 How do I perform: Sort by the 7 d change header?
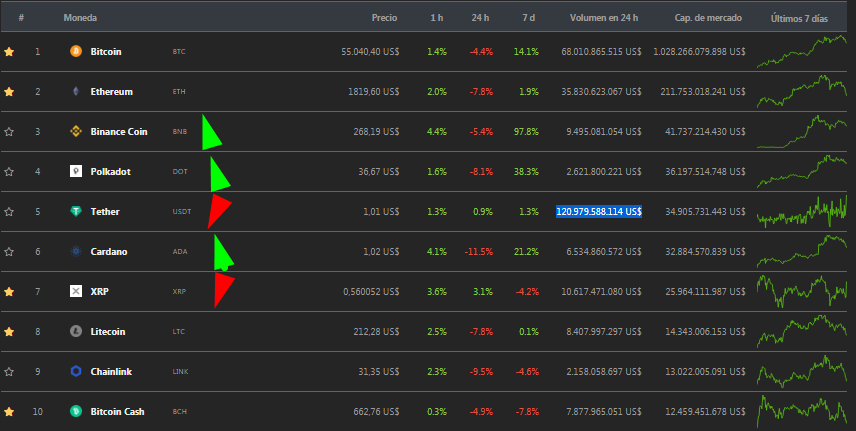528,17
